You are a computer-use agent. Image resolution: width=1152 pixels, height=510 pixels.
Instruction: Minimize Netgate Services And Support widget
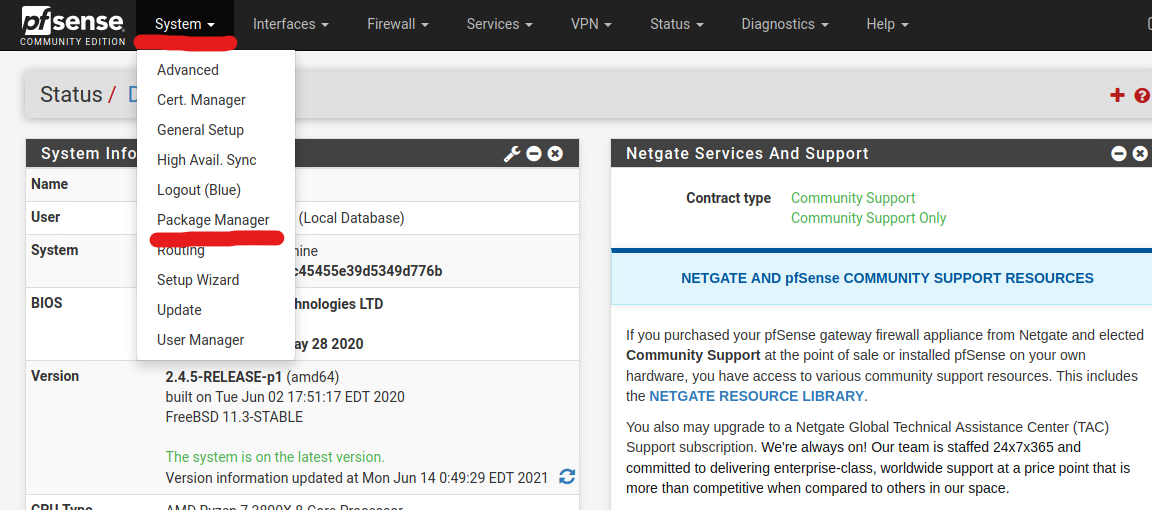(x=1119, y=154)
